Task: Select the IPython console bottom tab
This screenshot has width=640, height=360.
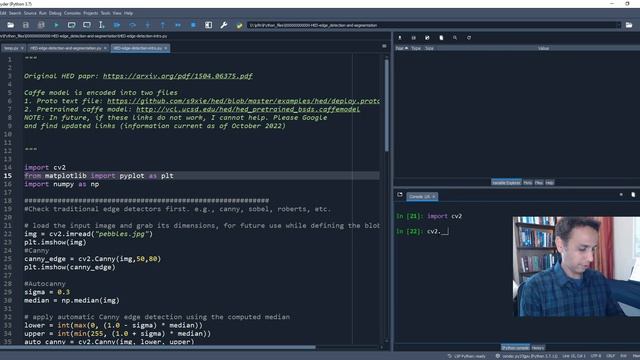Action: point(516,348)
